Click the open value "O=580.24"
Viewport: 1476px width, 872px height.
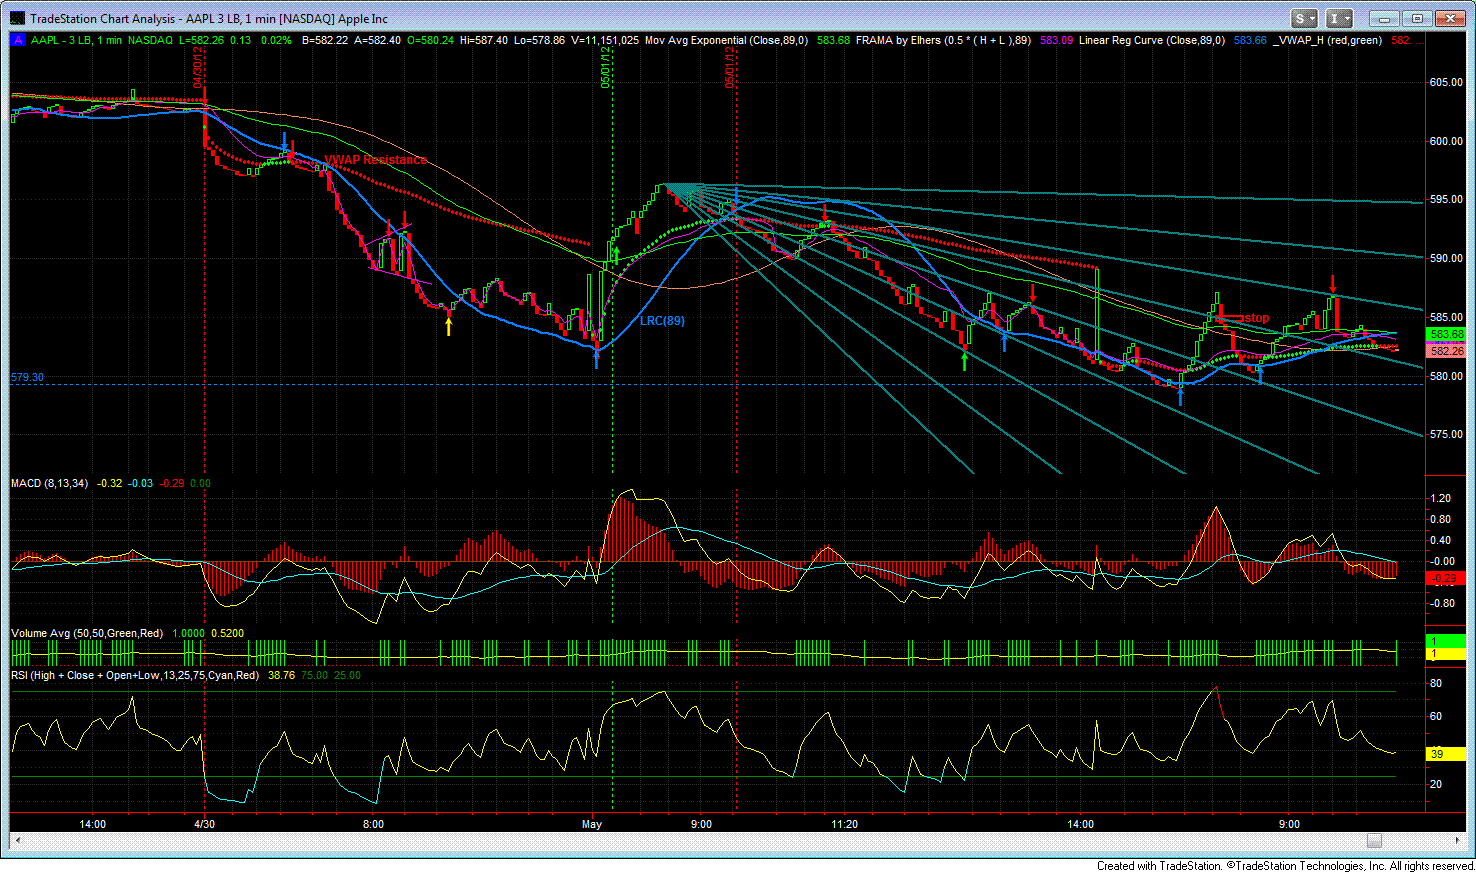click(430, 40)
